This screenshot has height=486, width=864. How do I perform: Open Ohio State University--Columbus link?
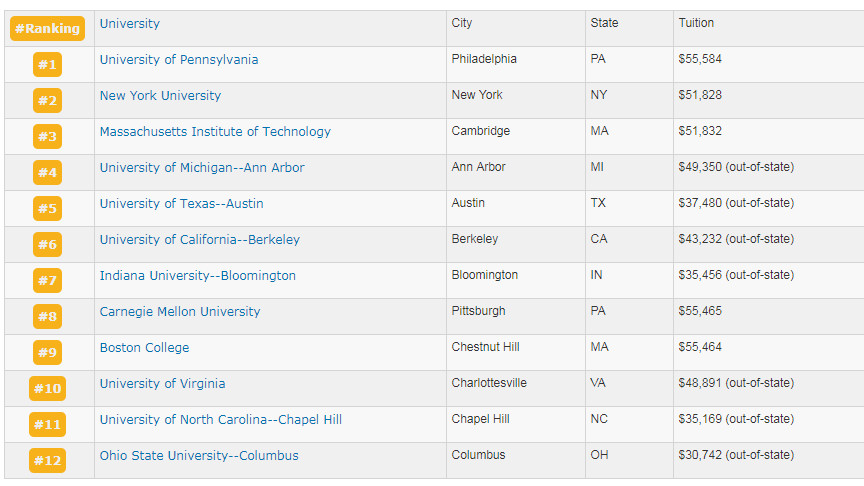coord(199,456)
